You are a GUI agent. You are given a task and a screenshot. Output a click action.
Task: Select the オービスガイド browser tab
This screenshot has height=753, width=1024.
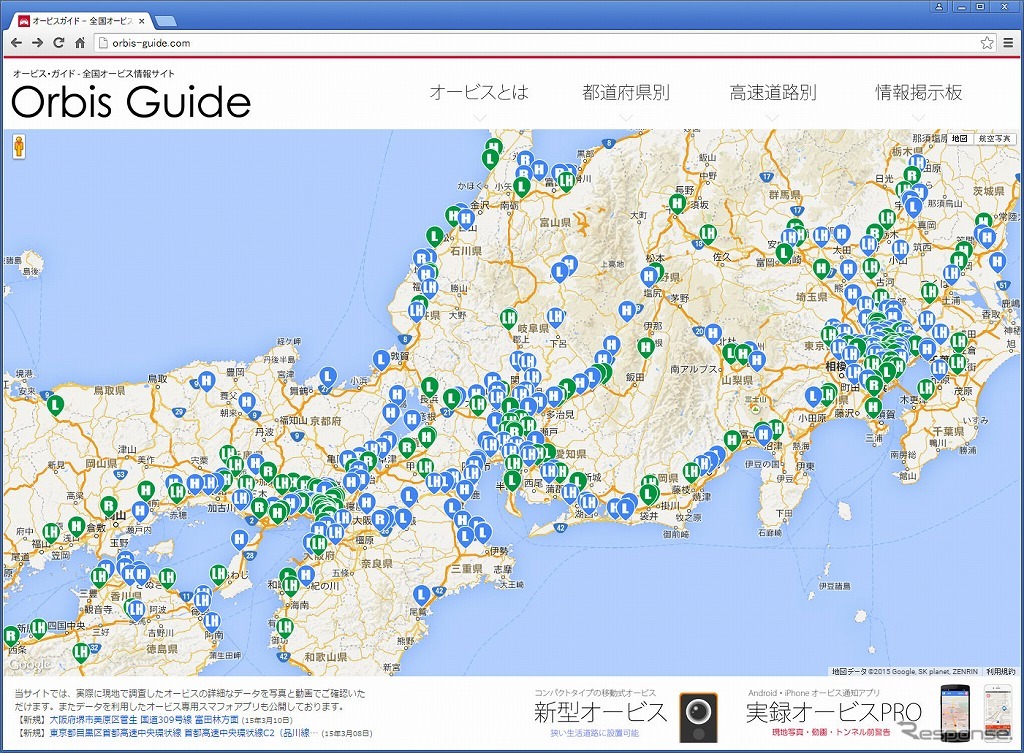click(80, 20)
